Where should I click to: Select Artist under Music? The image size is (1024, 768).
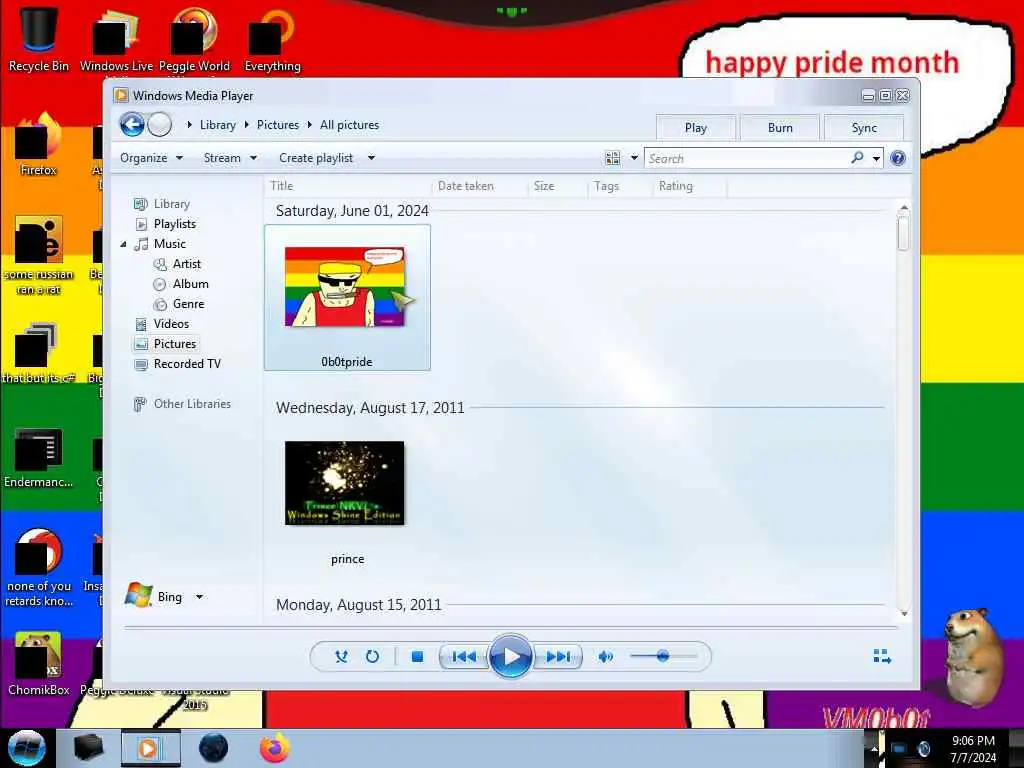pyautogui.click(x=187, y=264)
